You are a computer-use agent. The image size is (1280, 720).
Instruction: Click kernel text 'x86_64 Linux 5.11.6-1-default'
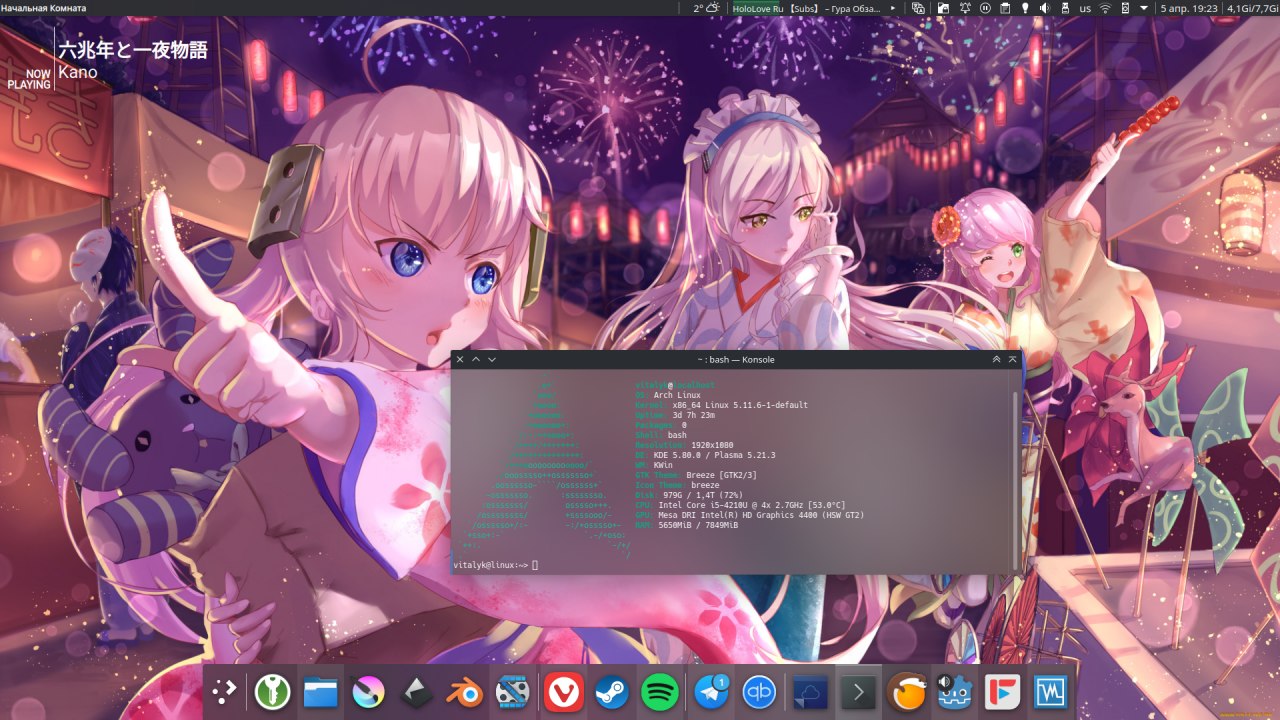741,405
